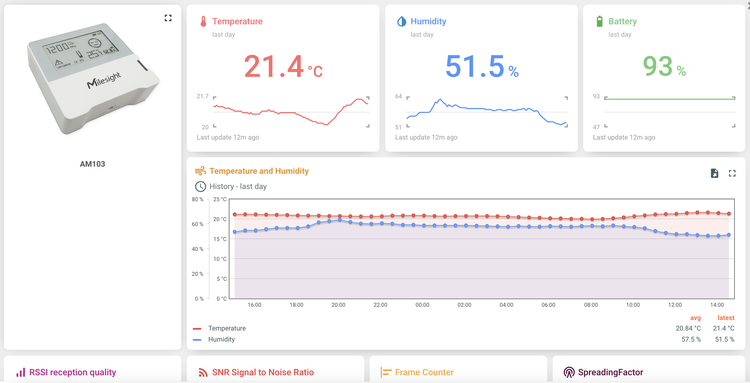Click Last update 12m ago under Temperature
Image resolution: width=750 pixels, height=383 pixels.
tap(228, 138)
